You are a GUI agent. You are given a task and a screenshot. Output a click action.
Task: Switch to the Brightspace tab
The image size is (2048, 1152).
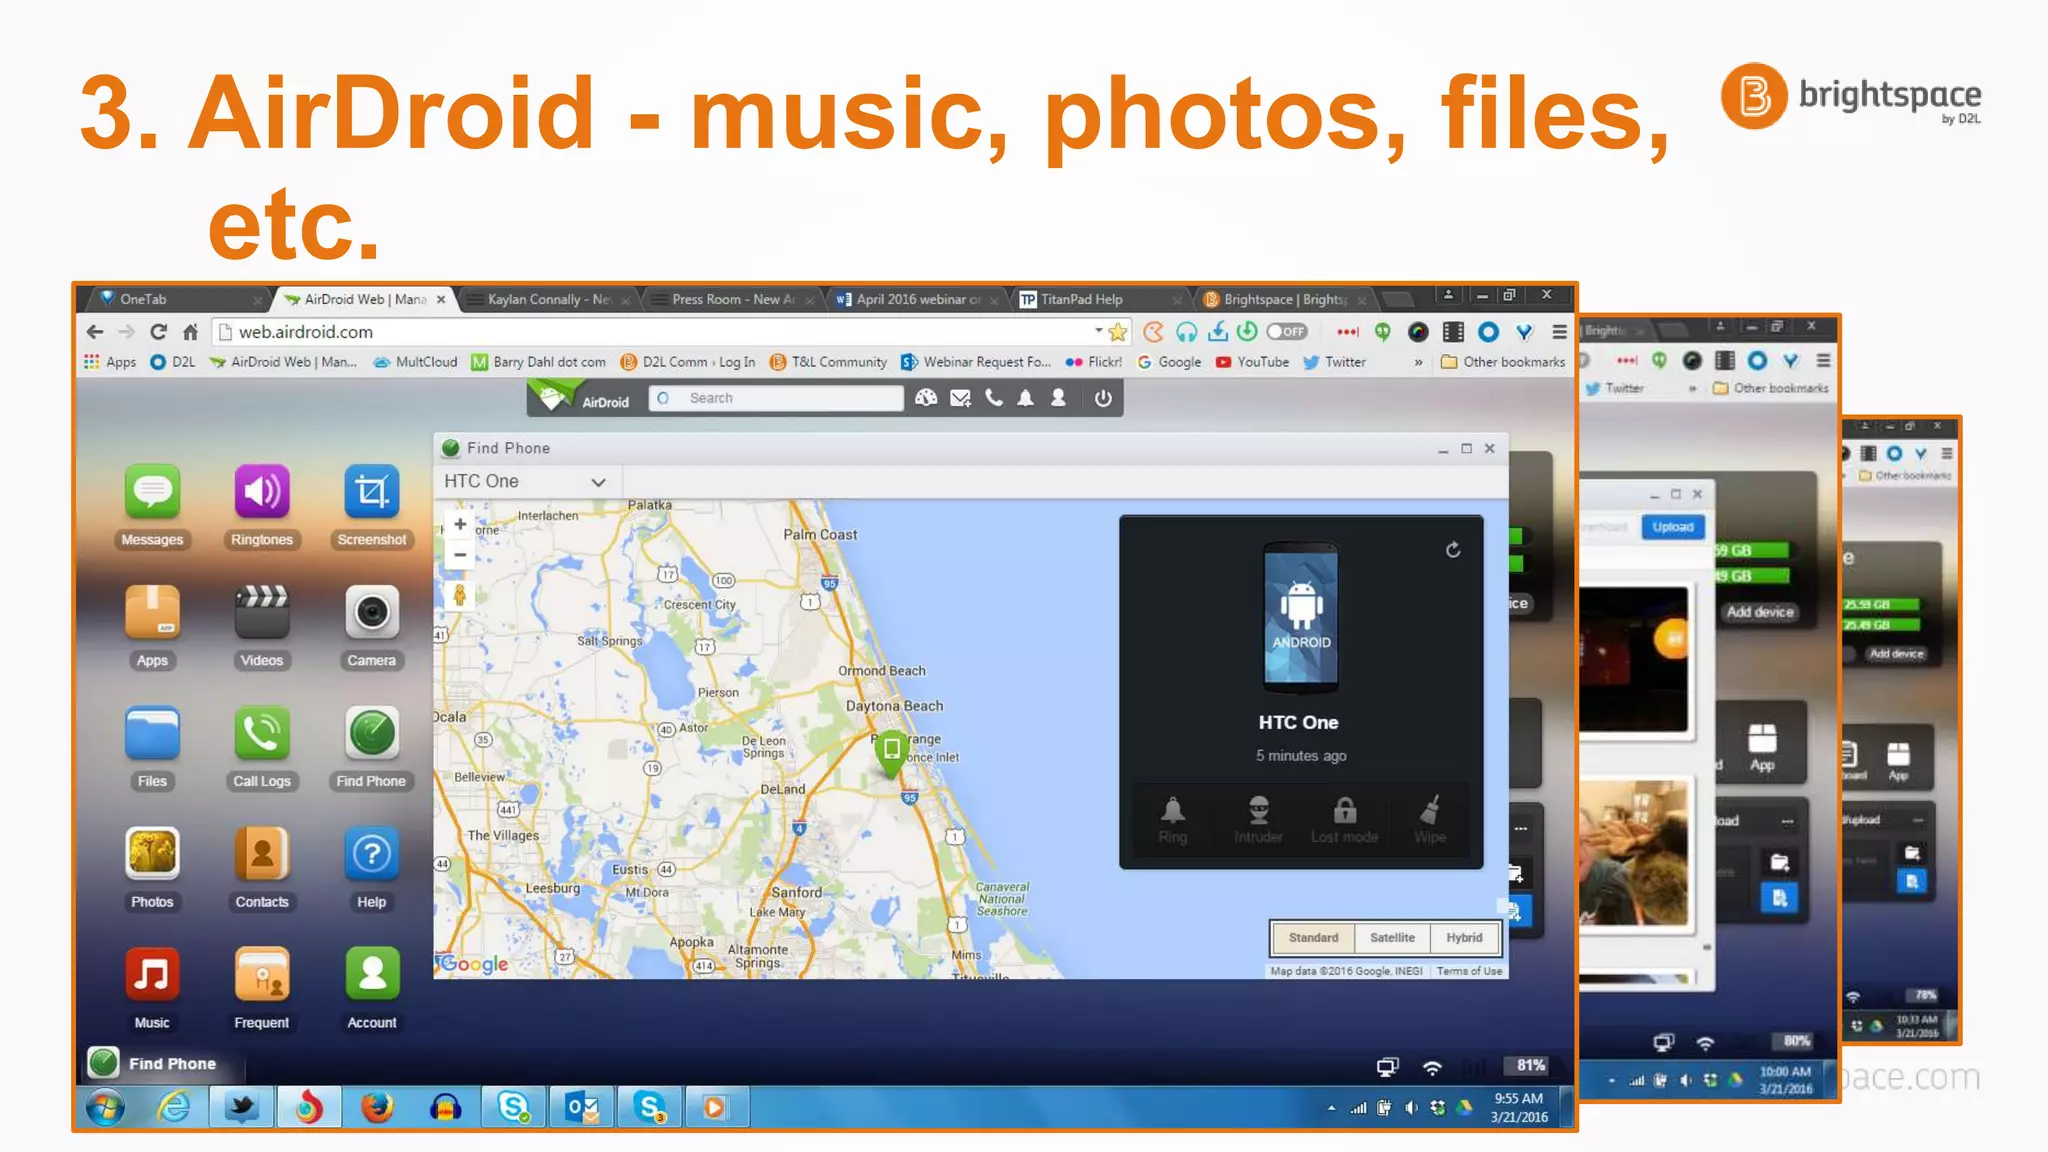point(1284,299)
